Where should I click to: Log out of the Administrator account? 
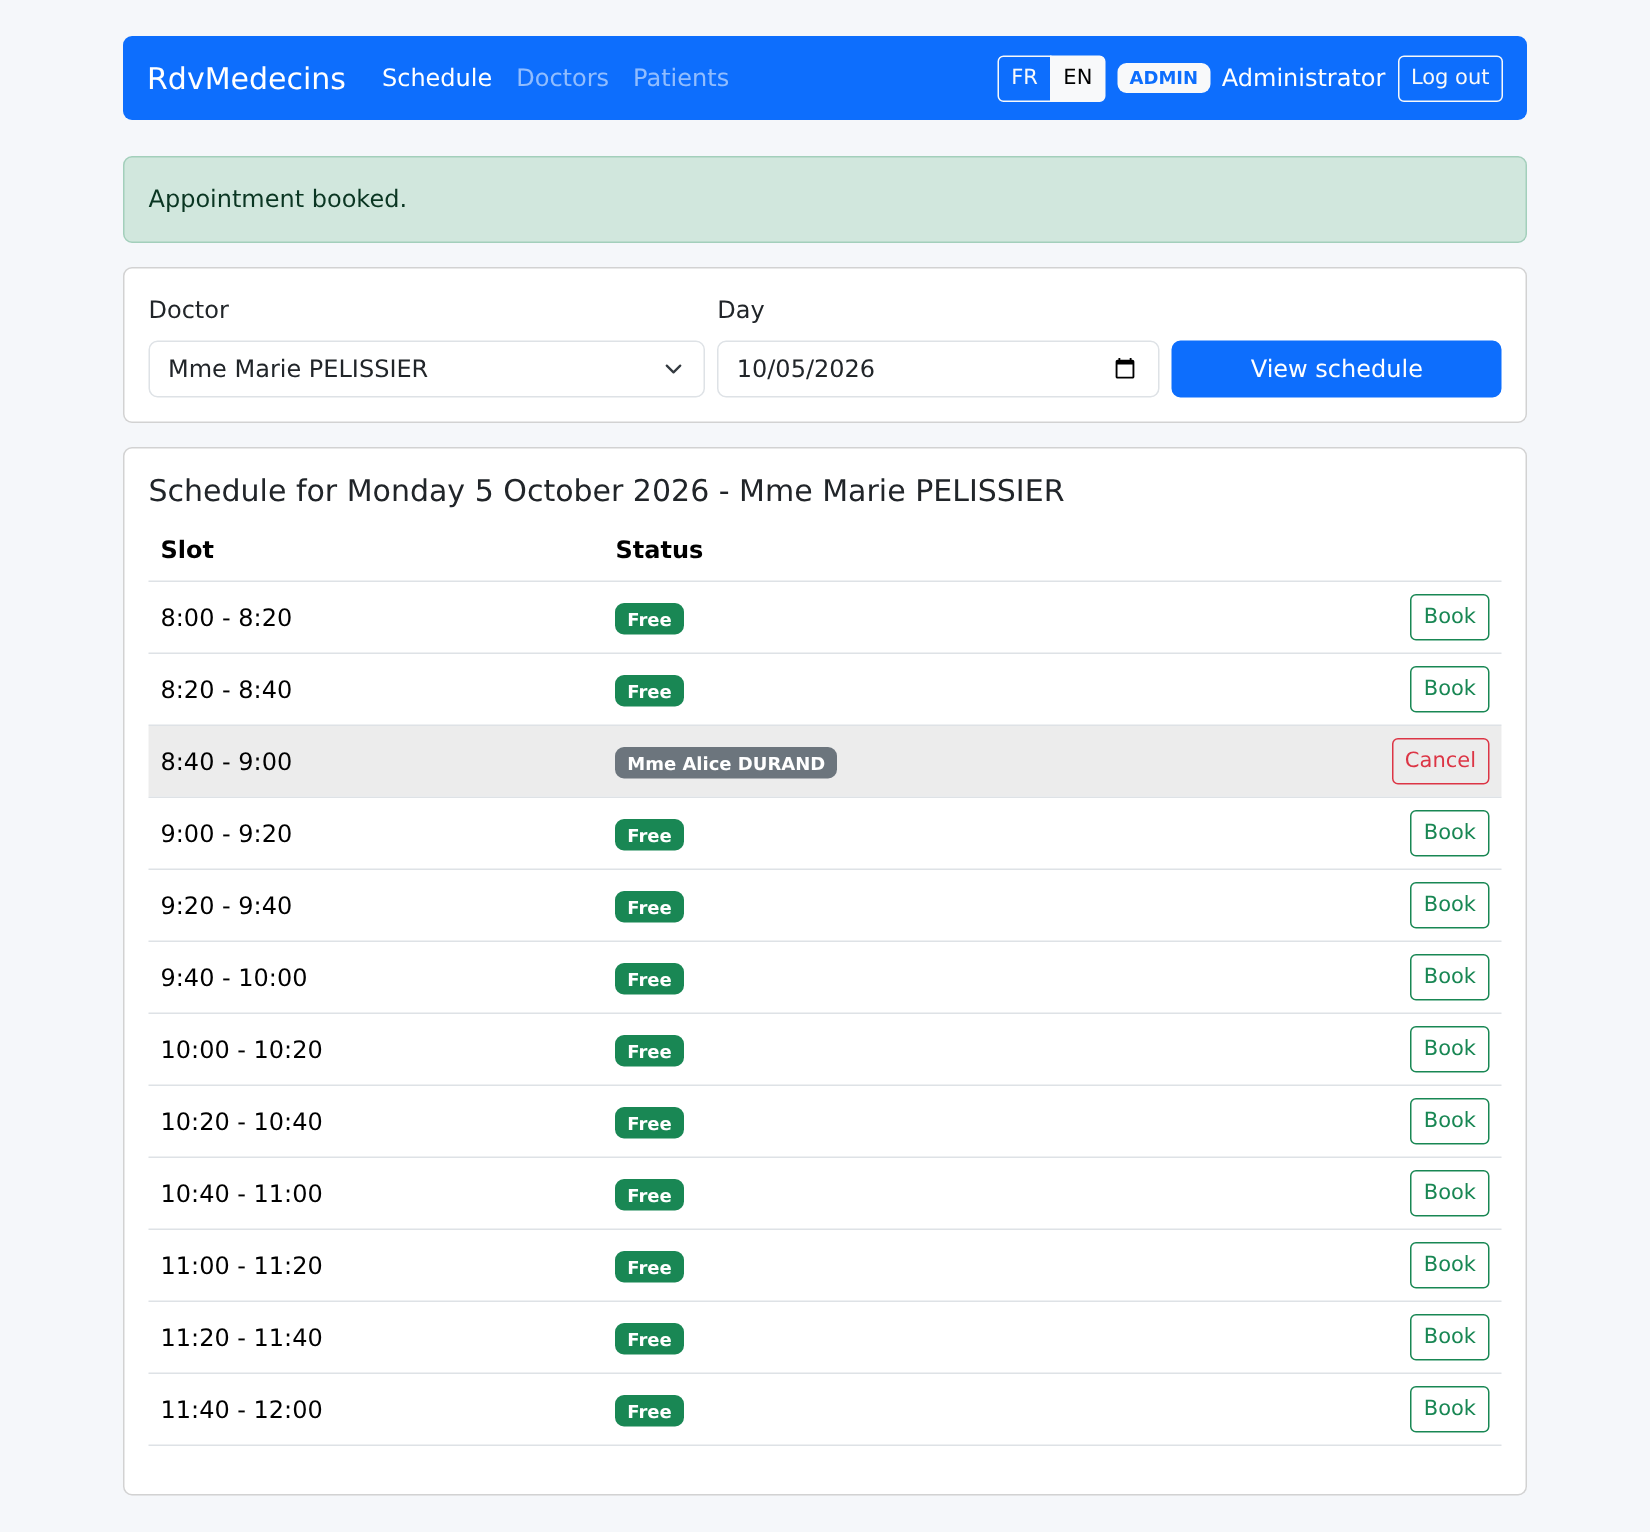point(1450,78)
